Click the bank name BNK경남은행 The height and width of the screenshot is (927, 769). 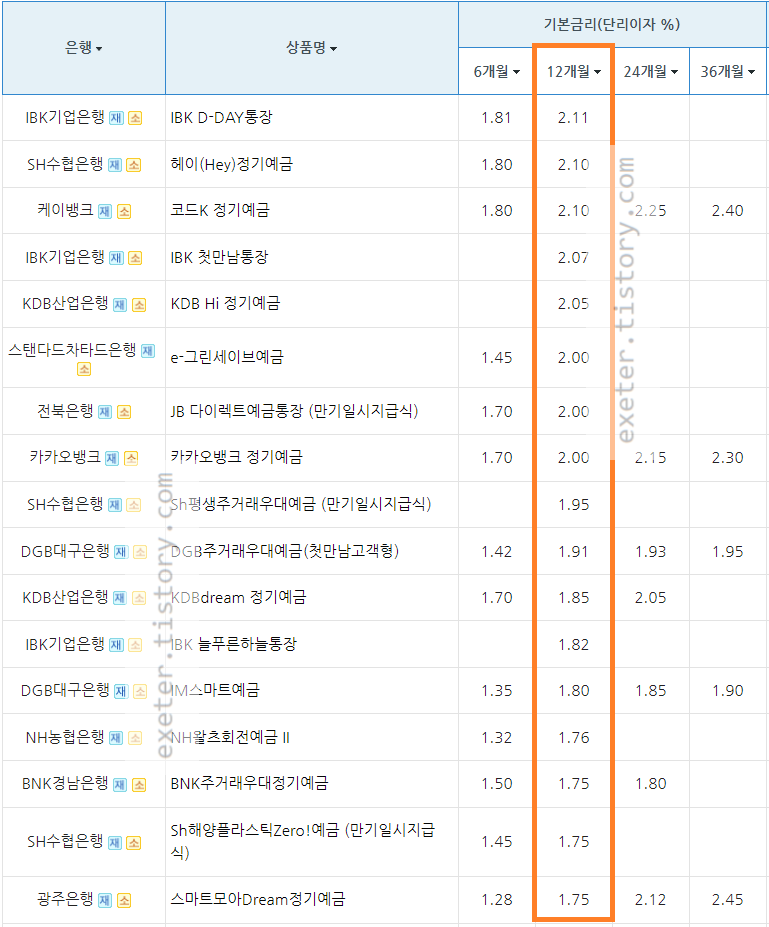[65, 783]
